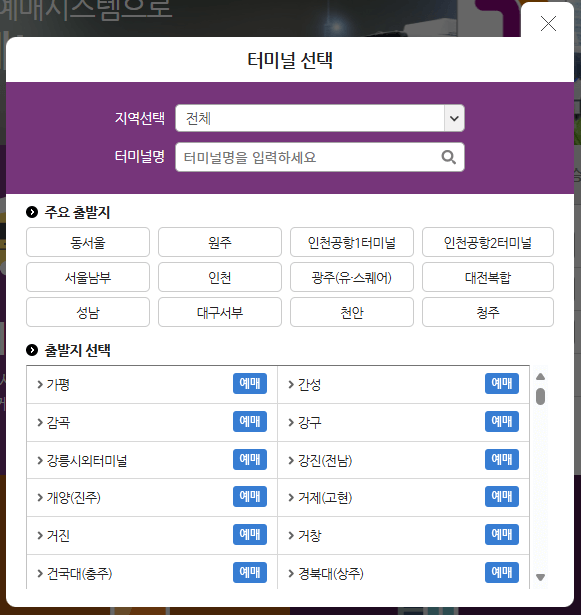The width and height of the screenshot is (581, 615).
Task: Select 성남 departure terminal
Action: click(88, 312)
